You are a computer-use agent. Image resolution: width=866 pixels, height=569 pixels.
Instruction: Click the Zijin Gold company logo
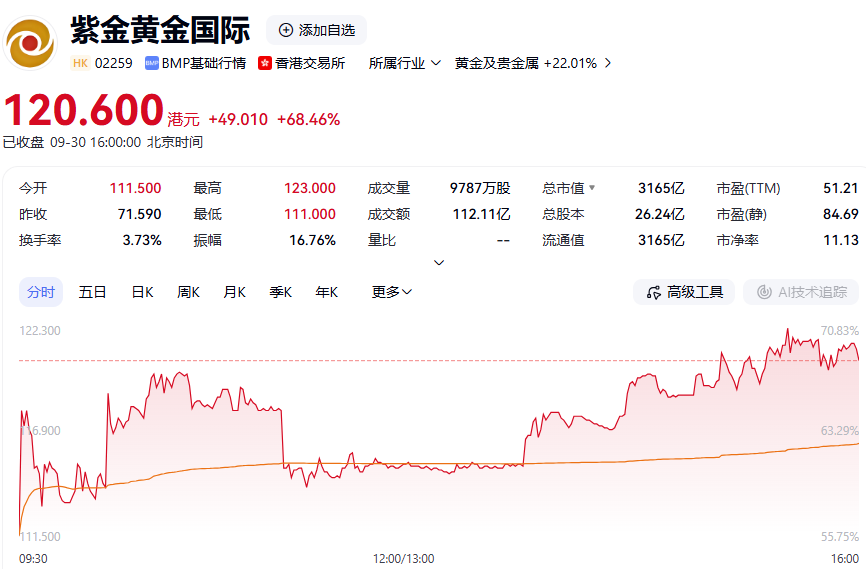[31, 42]
